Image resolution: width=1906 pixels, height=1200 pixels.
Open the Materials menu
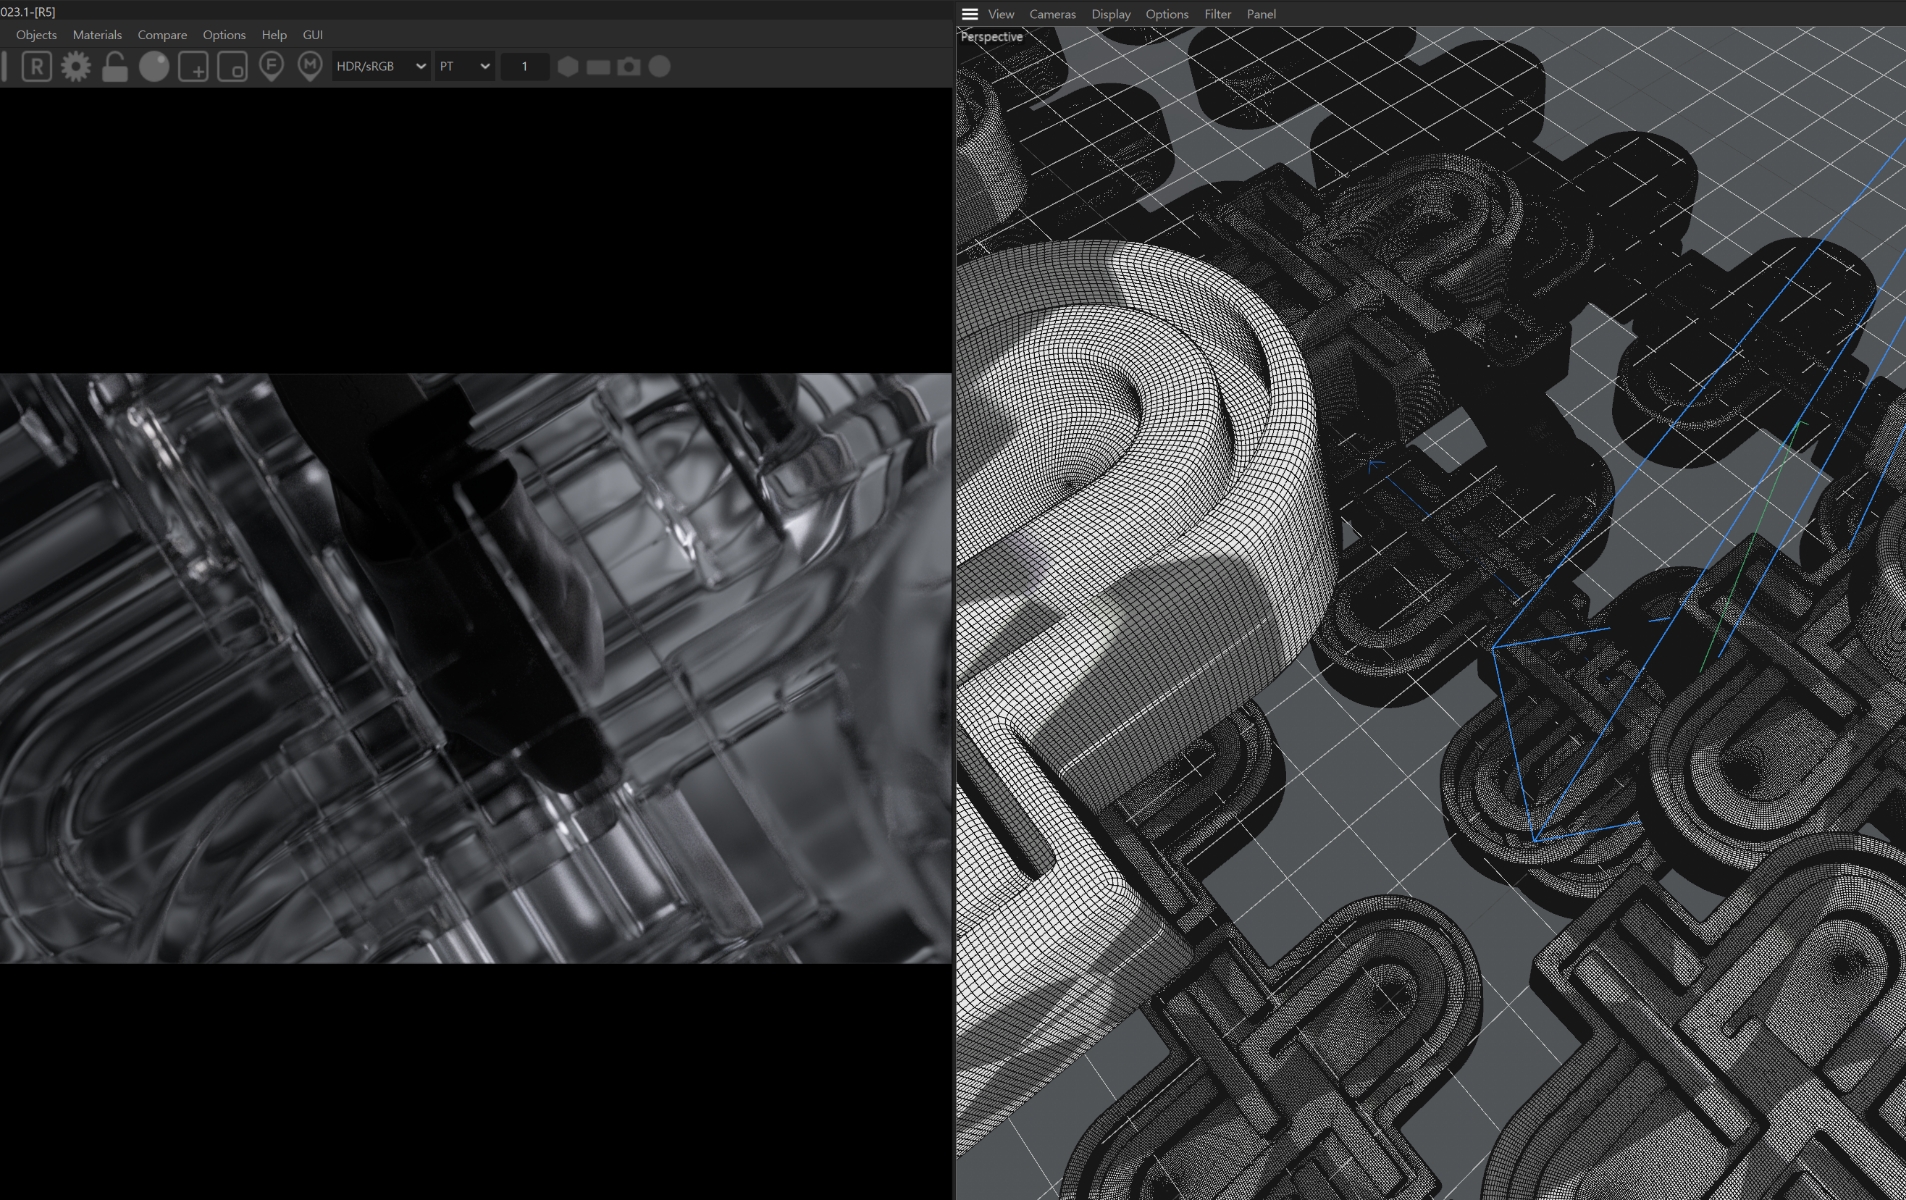[97, 35]
